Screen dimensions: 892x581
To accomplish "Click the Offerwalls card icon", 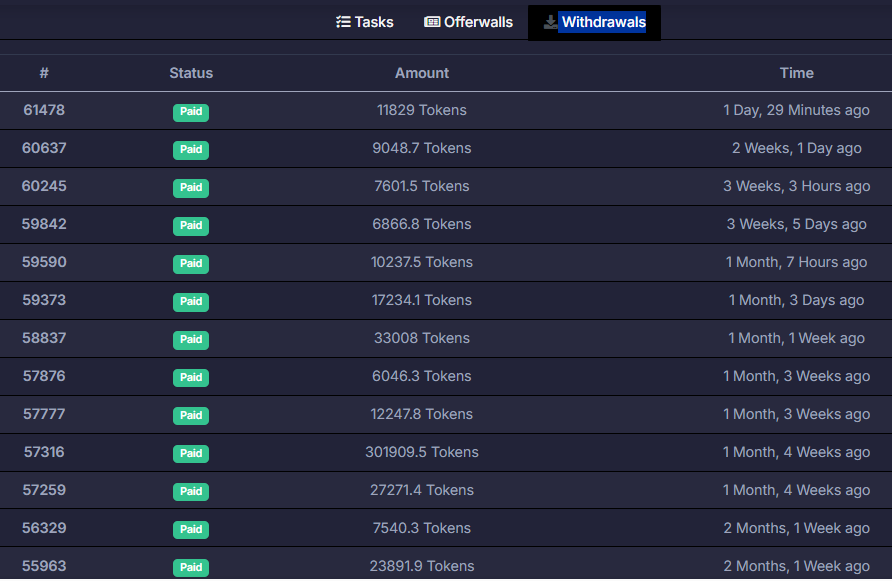I will click(x=432, y=22).
